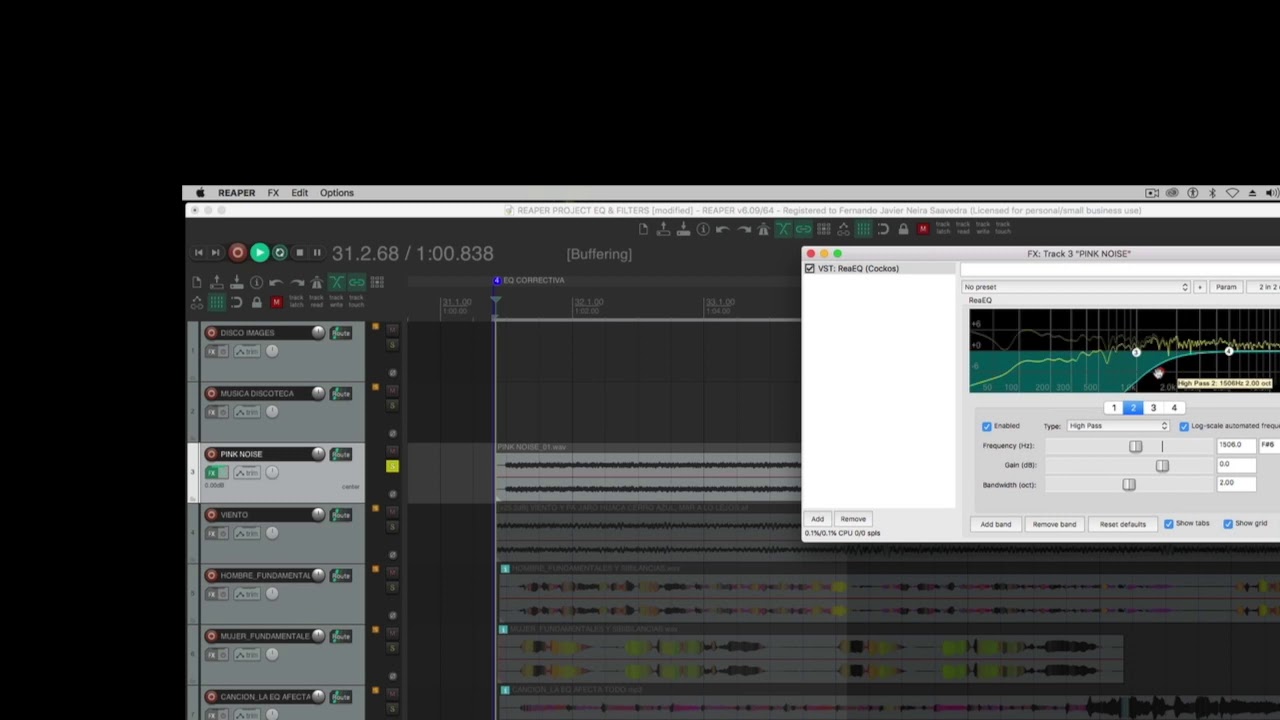
Task: Open the Type dropdown showing High Pass
Action: (1118, 426)
